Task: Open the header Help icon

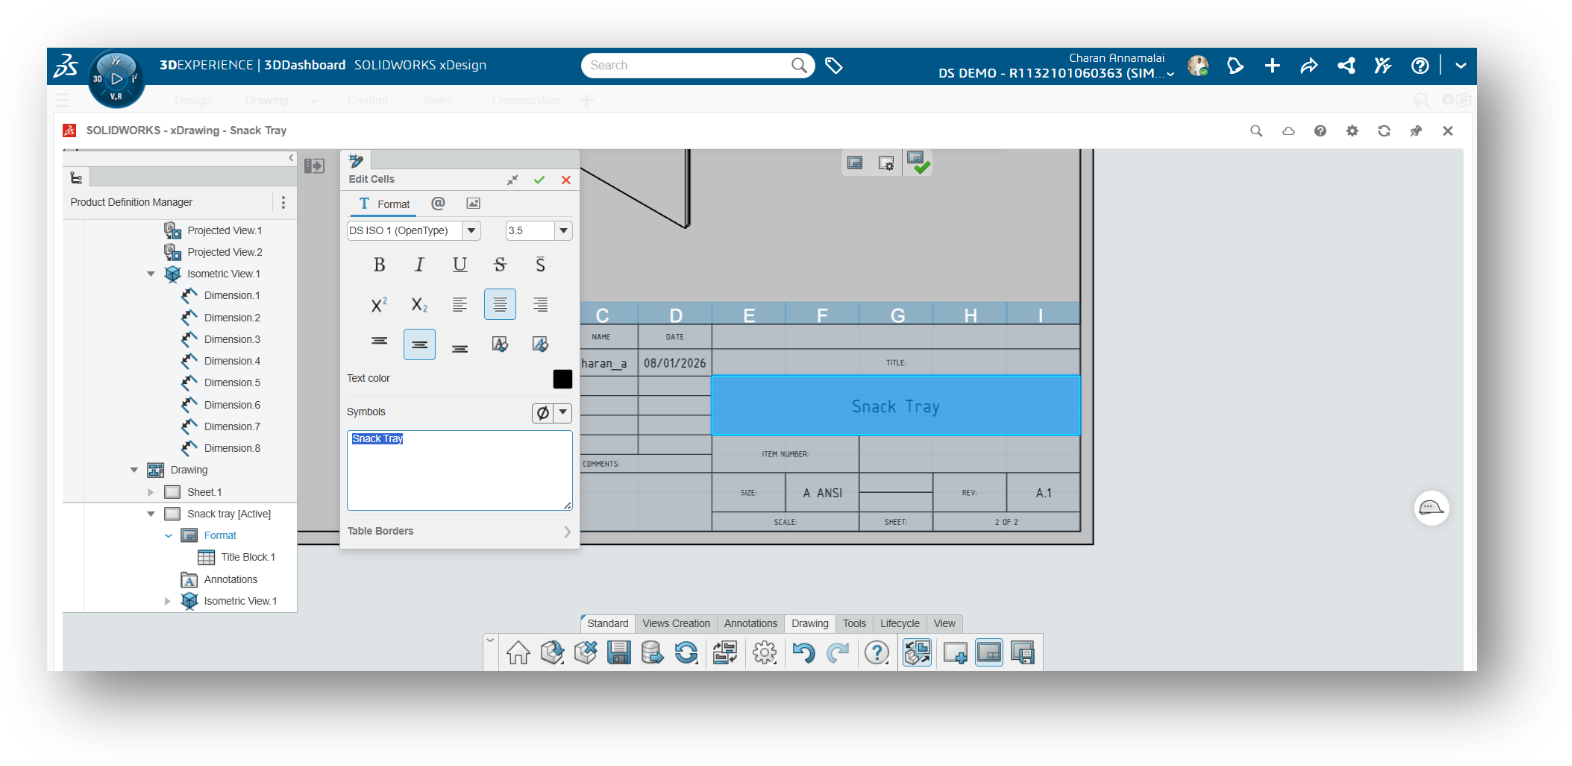Action: click(1420, 66)
